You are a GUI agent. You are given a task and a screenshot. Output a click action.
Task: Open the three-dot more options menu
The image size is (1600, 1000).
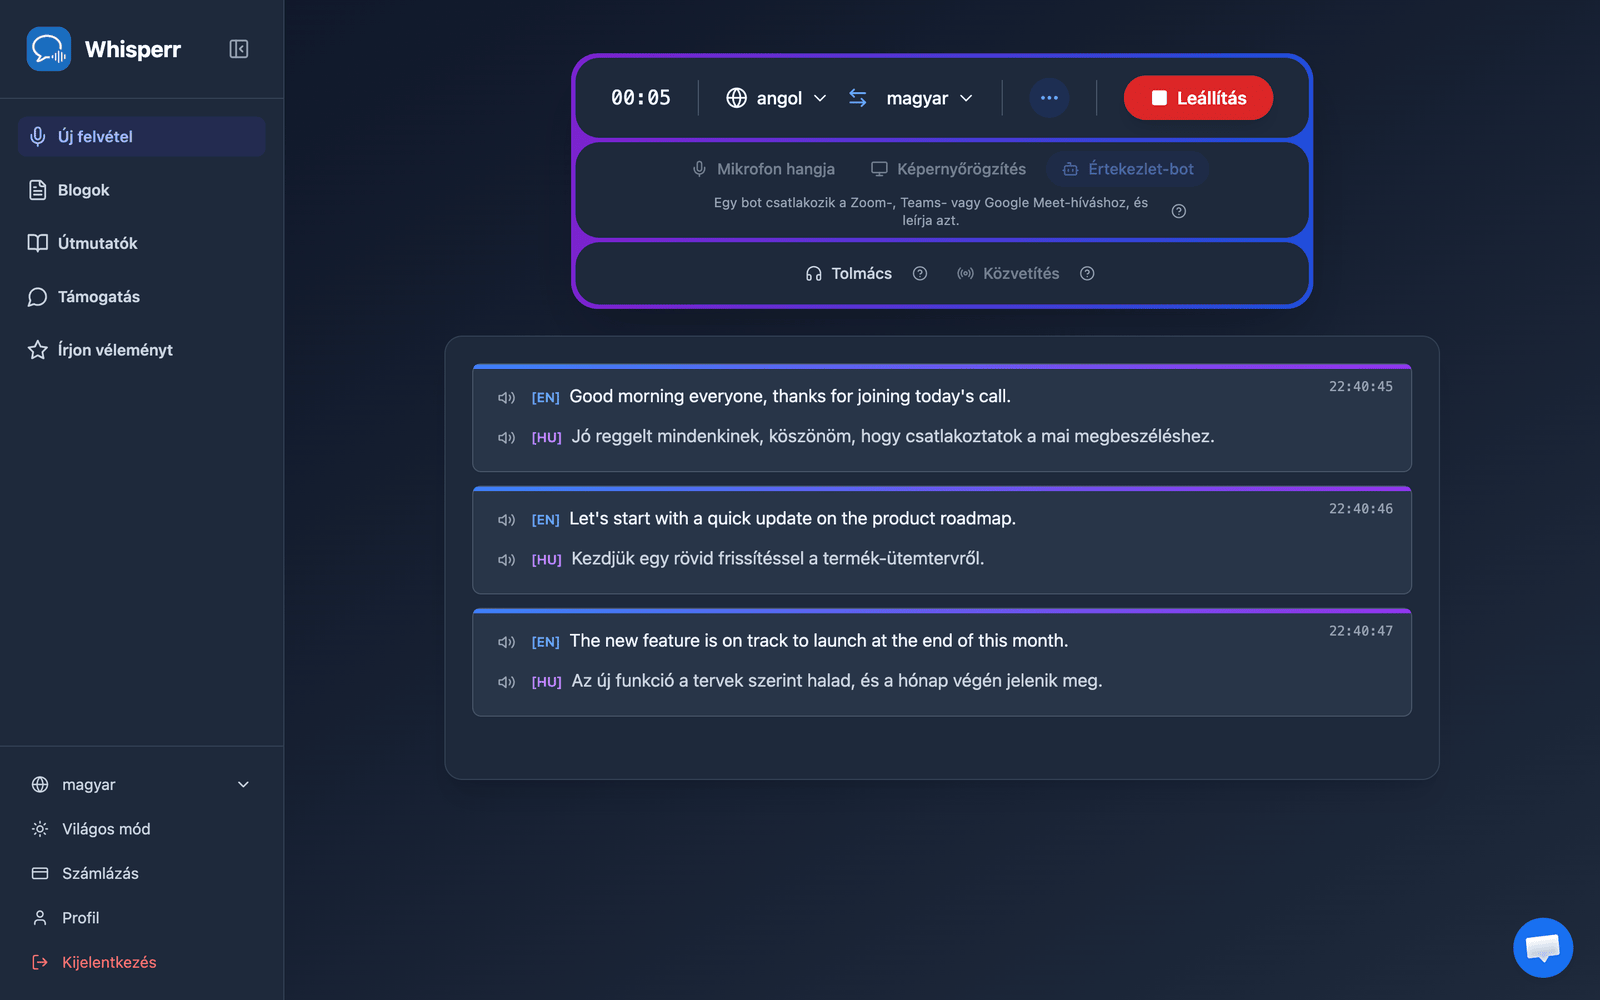1049,98
